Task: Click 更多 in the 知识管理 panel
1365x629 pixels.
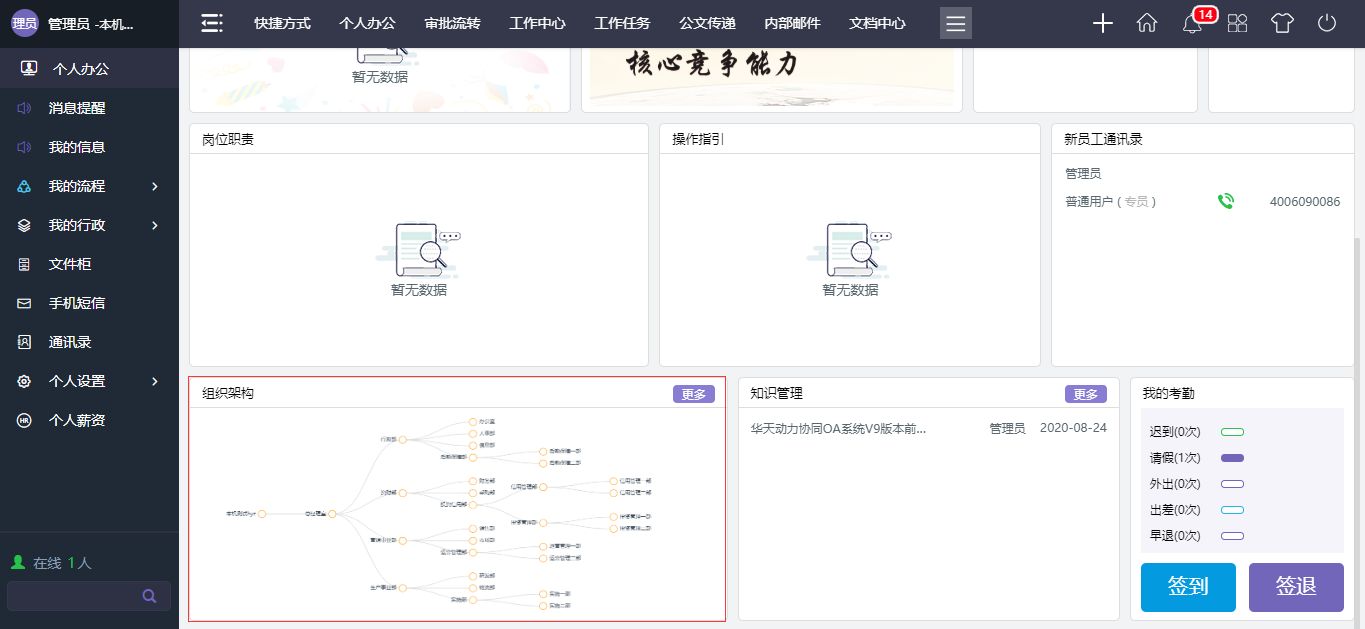Action: click(1085, 394)
